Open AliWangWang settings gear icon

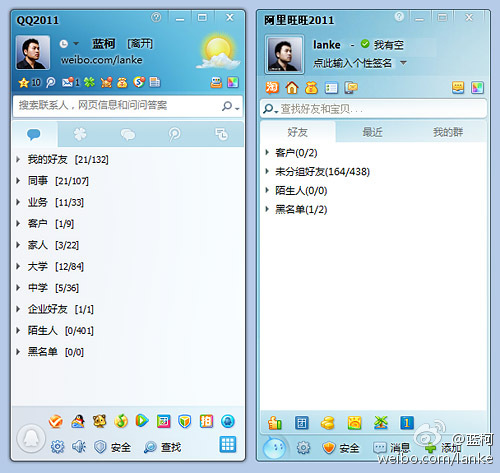point(303,448)
